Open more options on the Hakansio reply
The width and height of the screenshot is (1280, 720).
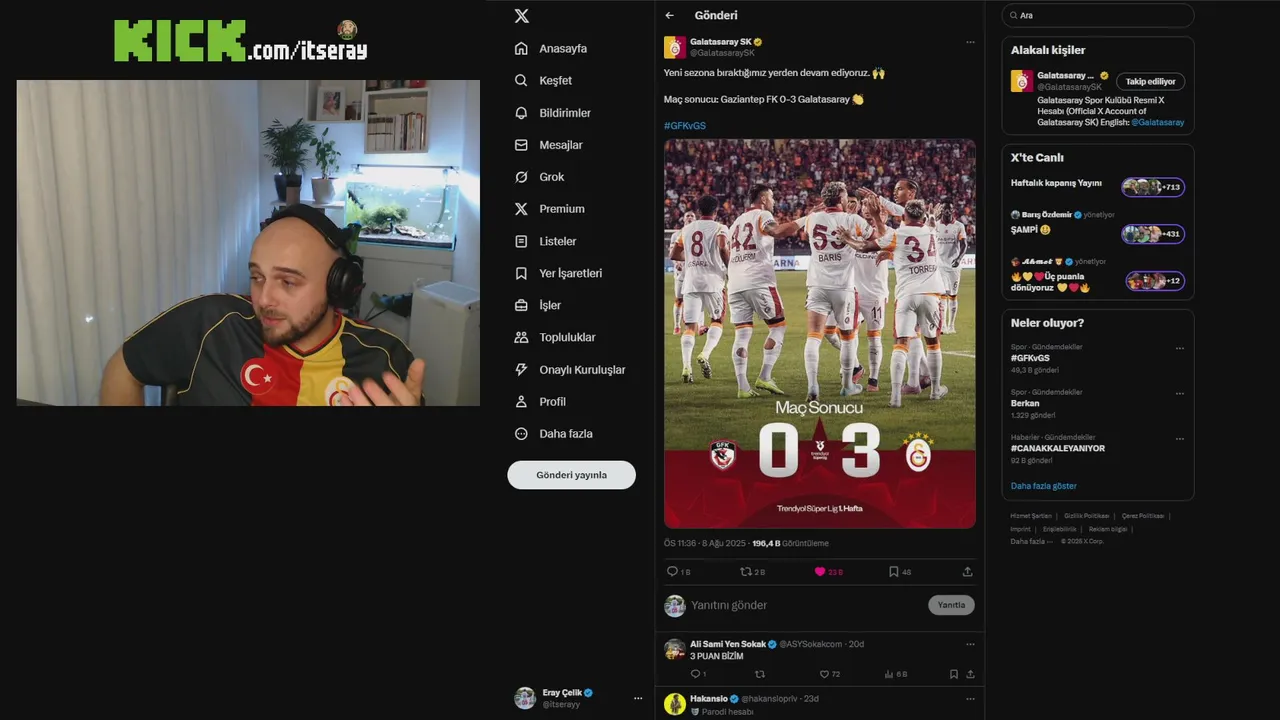[970, 698]
